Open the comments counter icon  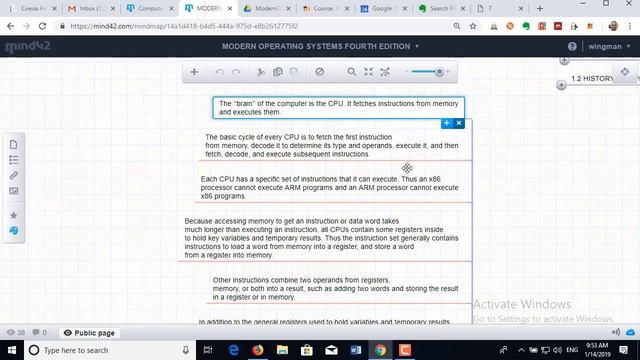click(x=40, y=333)
